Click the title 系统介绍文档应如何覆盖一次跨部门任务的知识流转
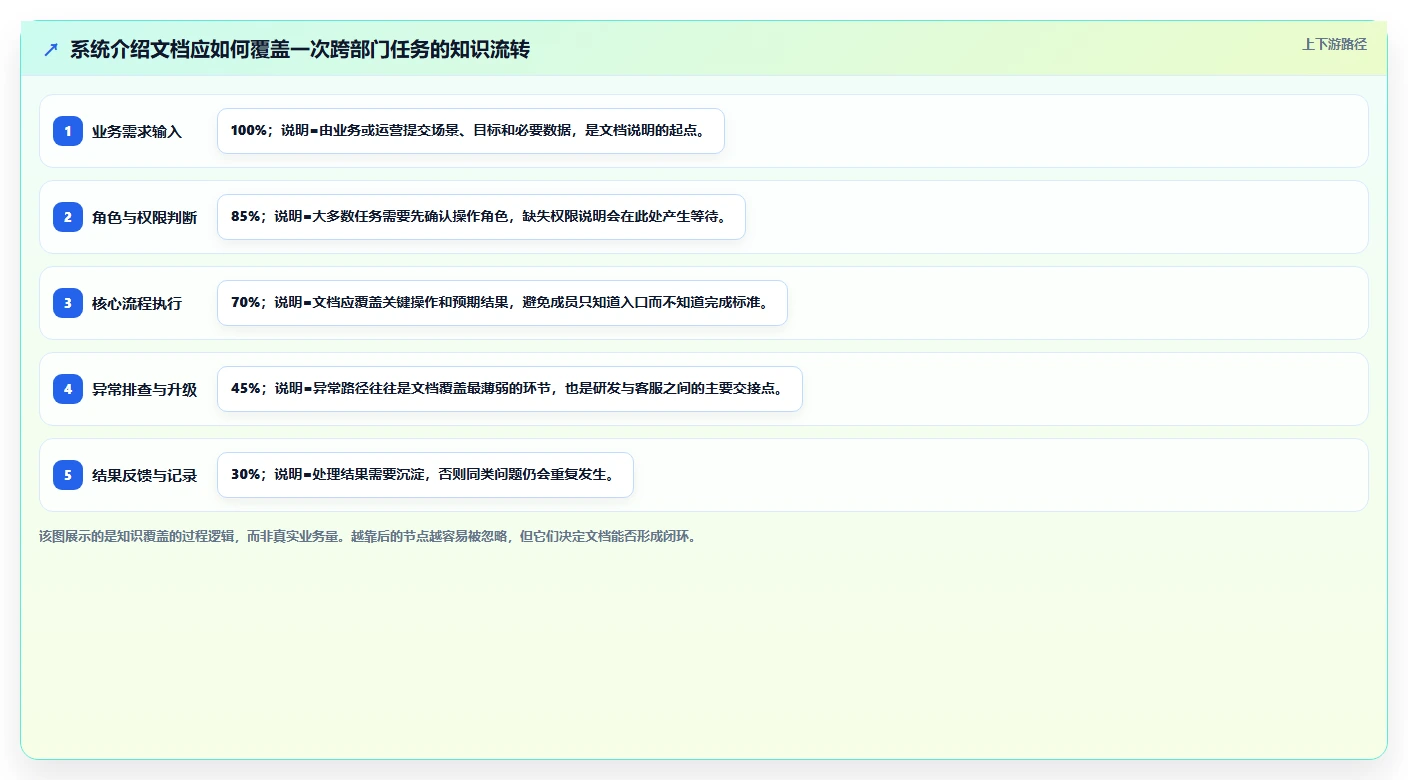The height and width of the screenshot is (780, 1408). [x=300, y=50]
